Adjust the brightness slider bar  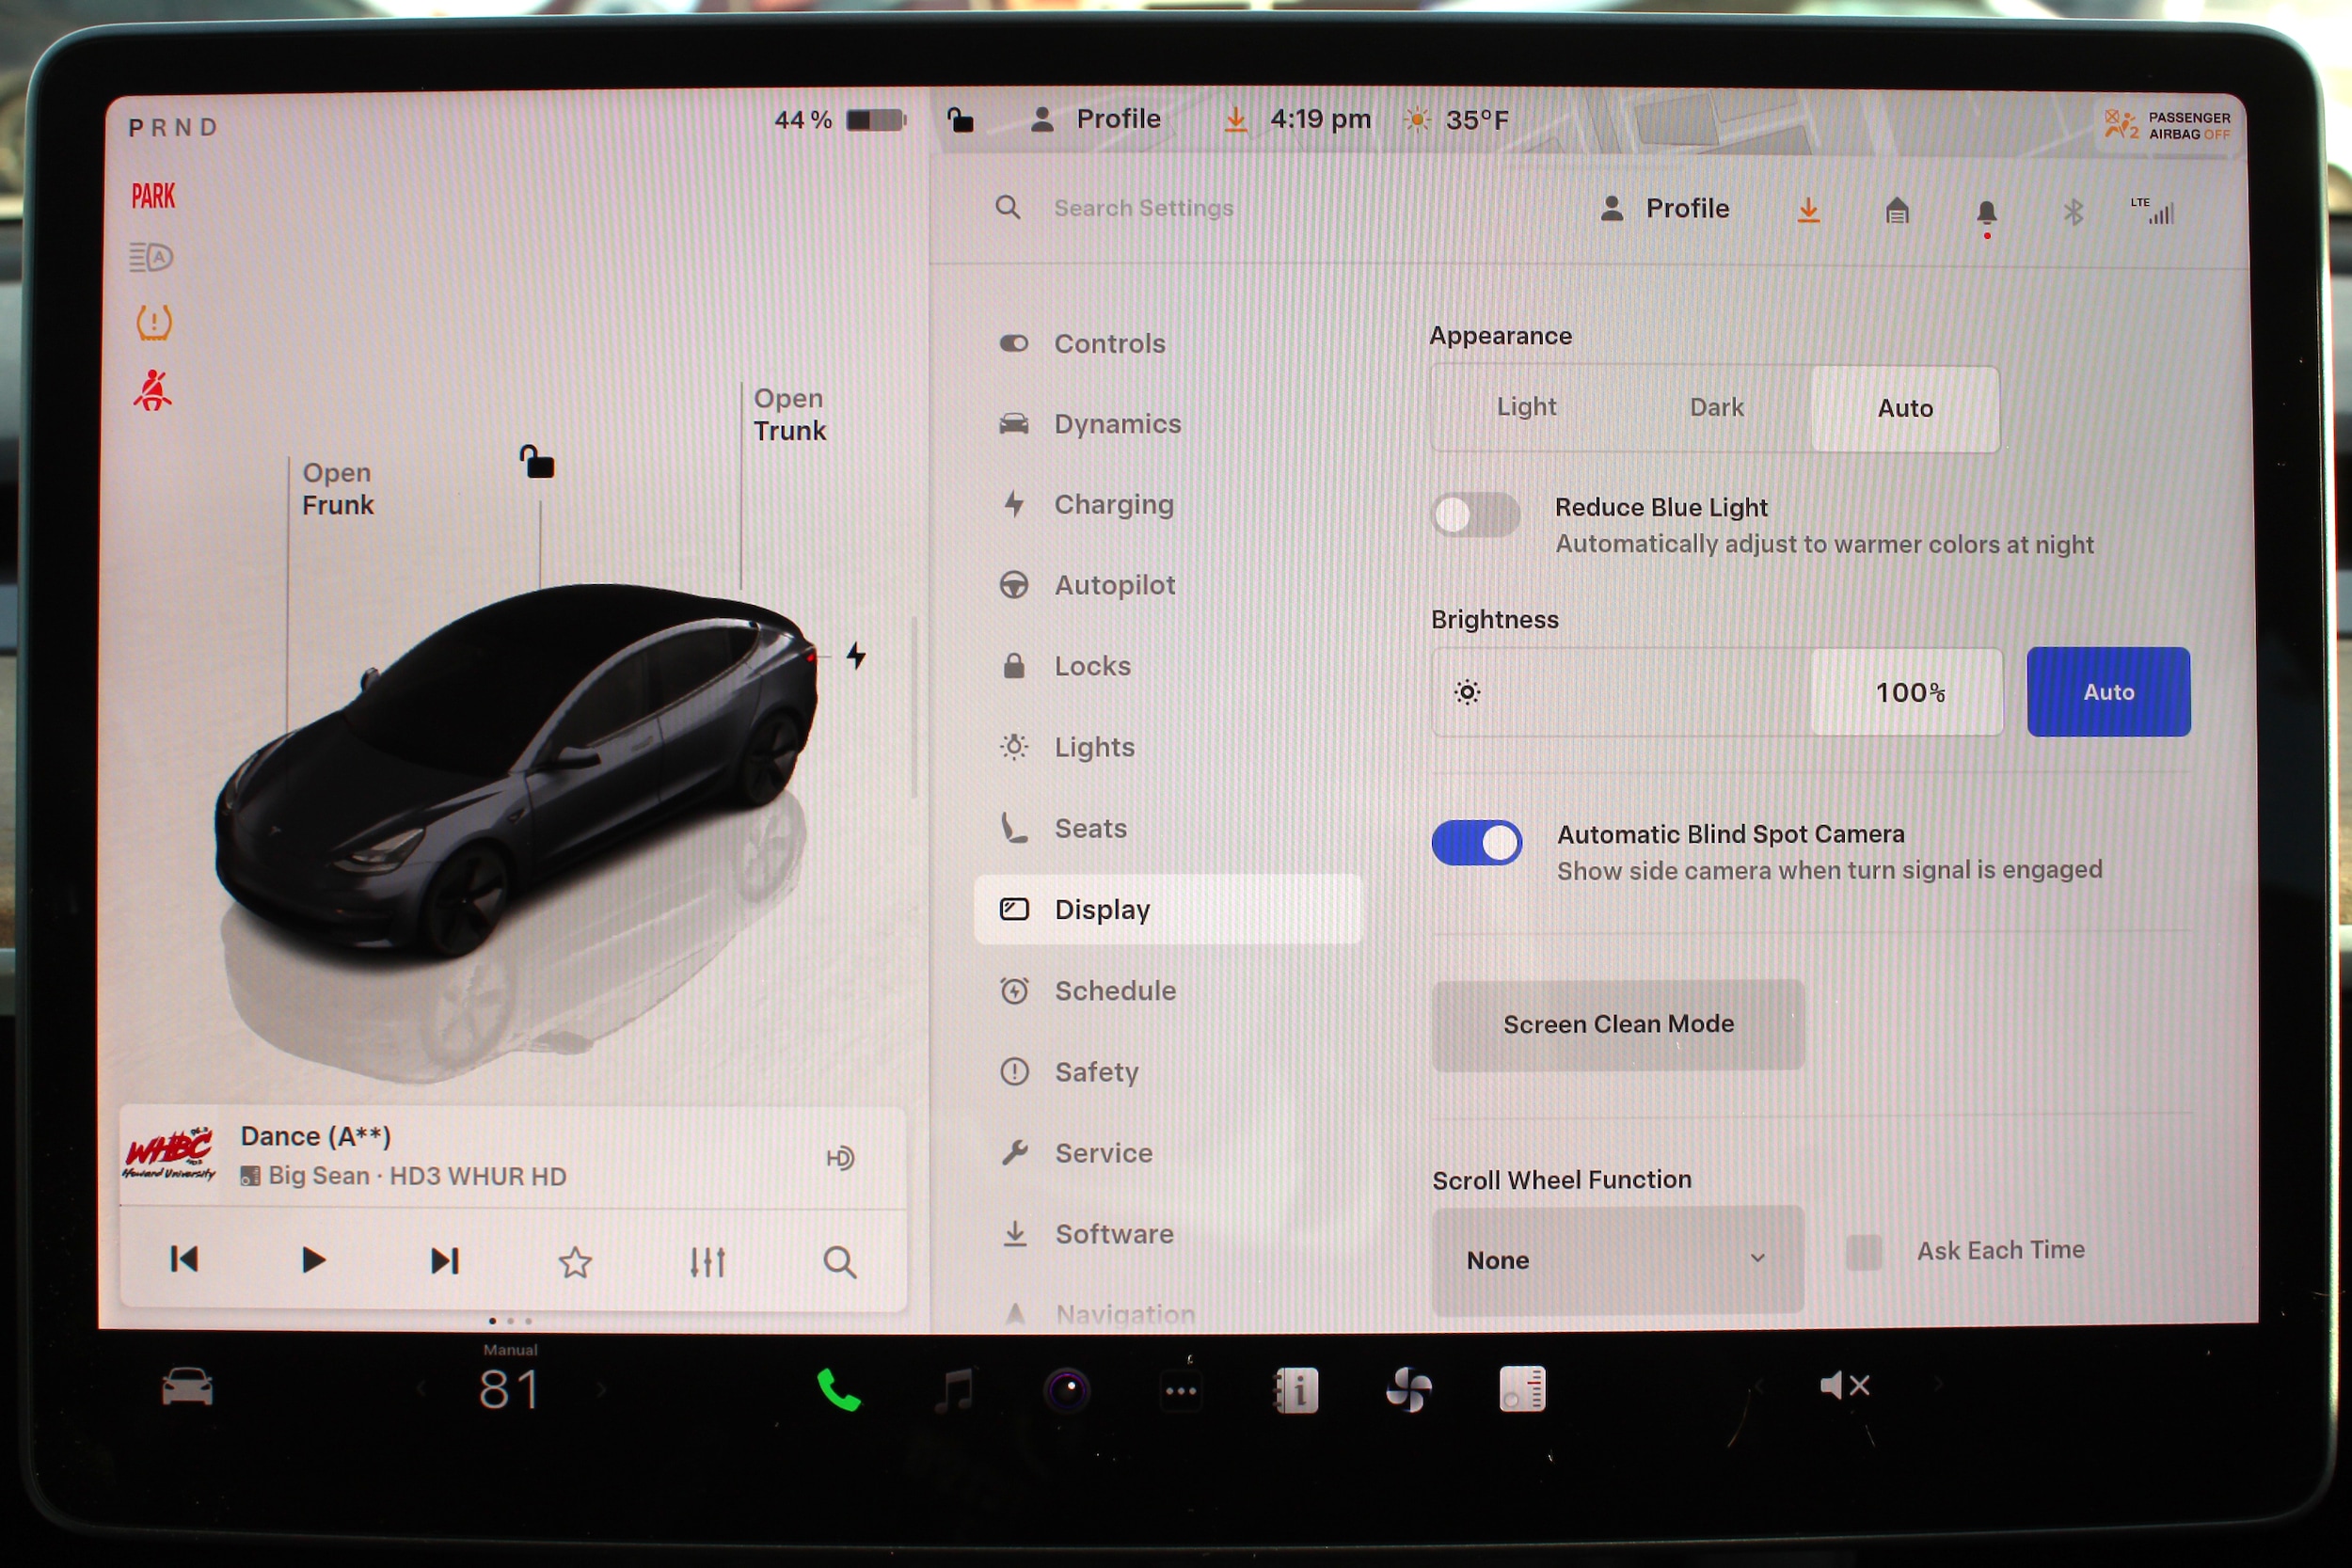click(x=1640, y=692)
